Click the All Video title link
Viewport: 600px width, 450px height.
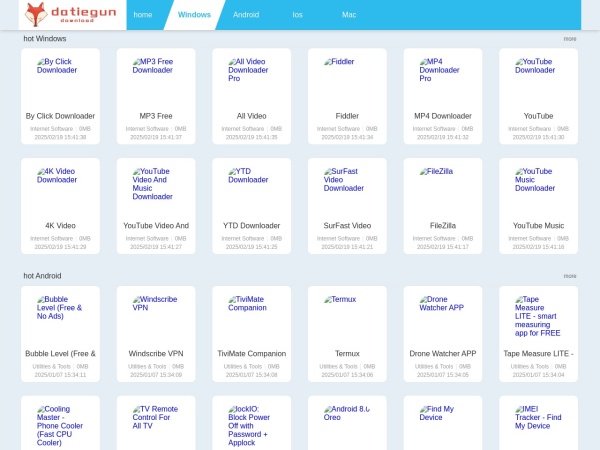[x=251, y=116]
